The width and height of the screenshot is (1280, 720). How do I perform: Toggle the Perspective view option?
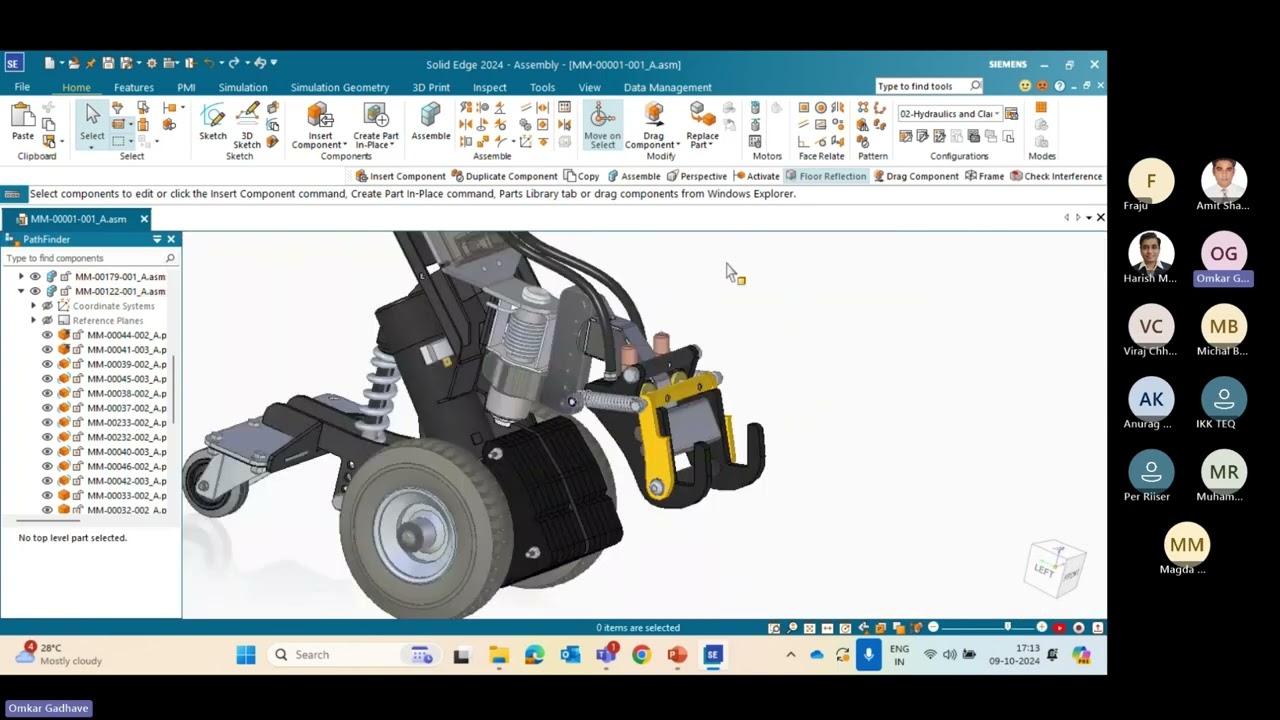click(x=697, y=176)
